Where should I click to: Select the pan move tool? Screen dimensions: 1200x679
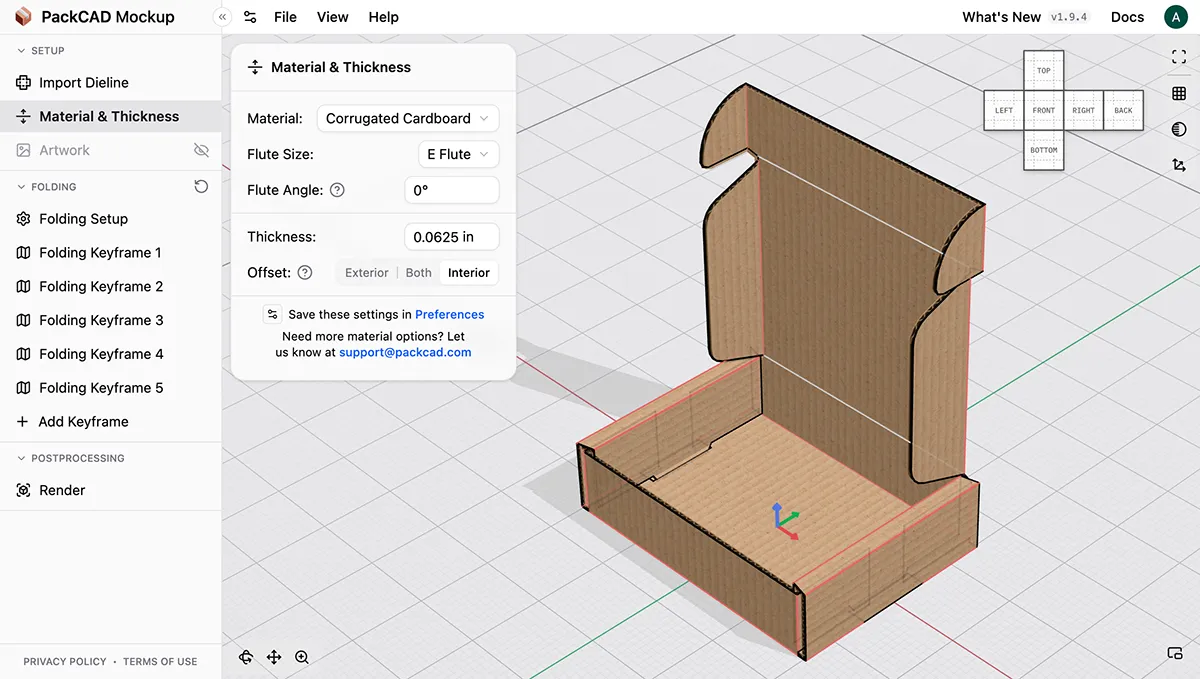pos(274,657)
